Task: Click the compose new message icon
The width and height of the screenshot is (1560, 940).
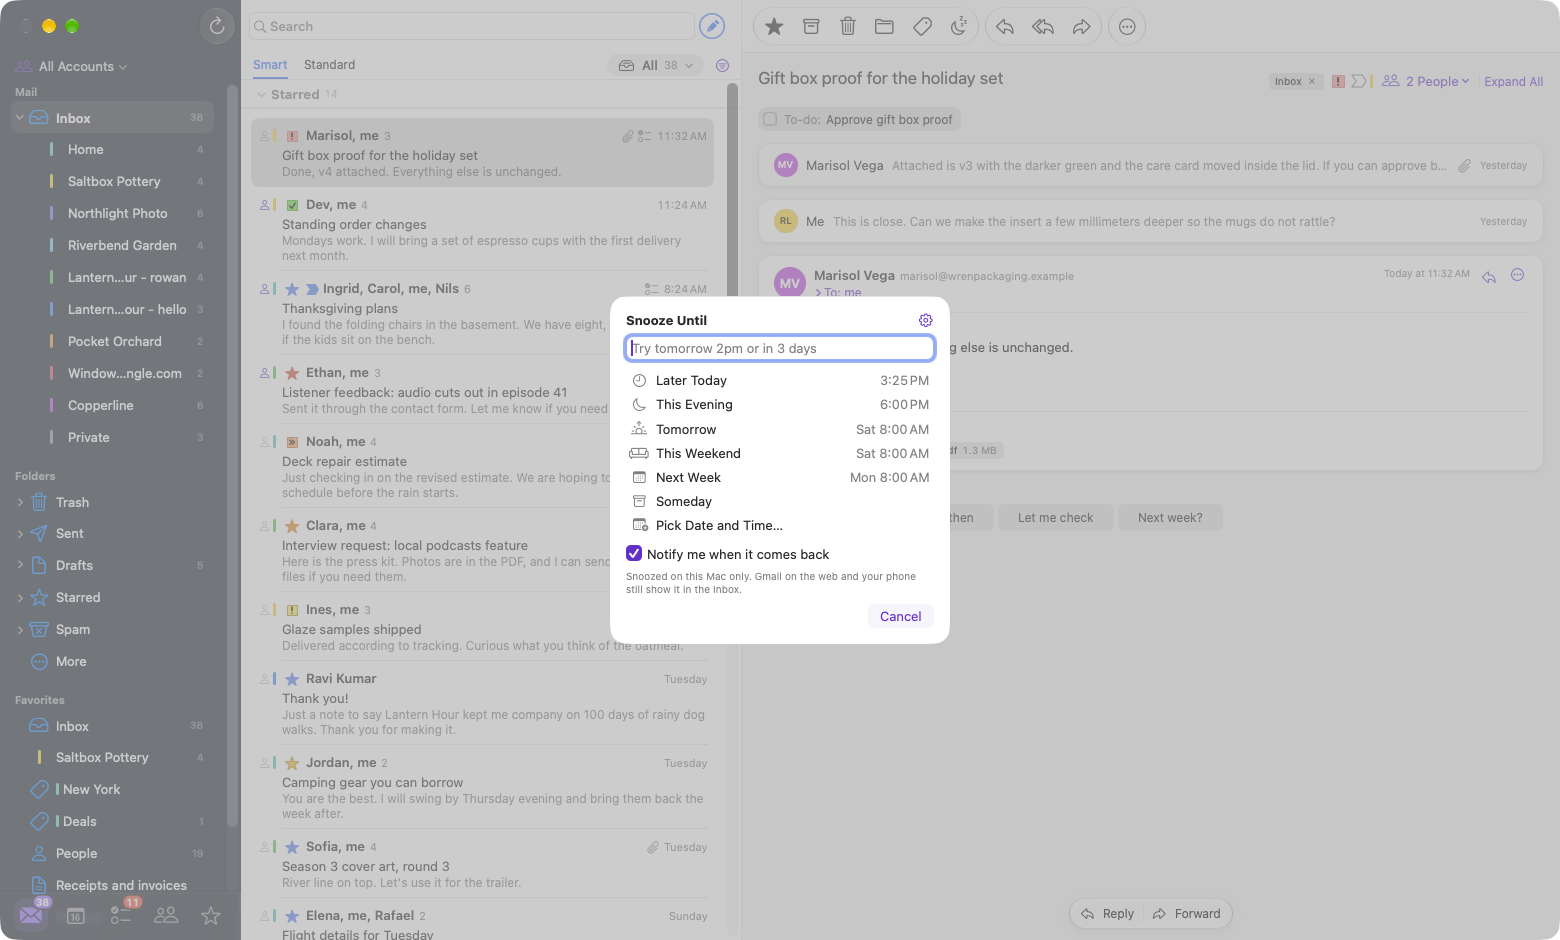Action: coord(712,26)
